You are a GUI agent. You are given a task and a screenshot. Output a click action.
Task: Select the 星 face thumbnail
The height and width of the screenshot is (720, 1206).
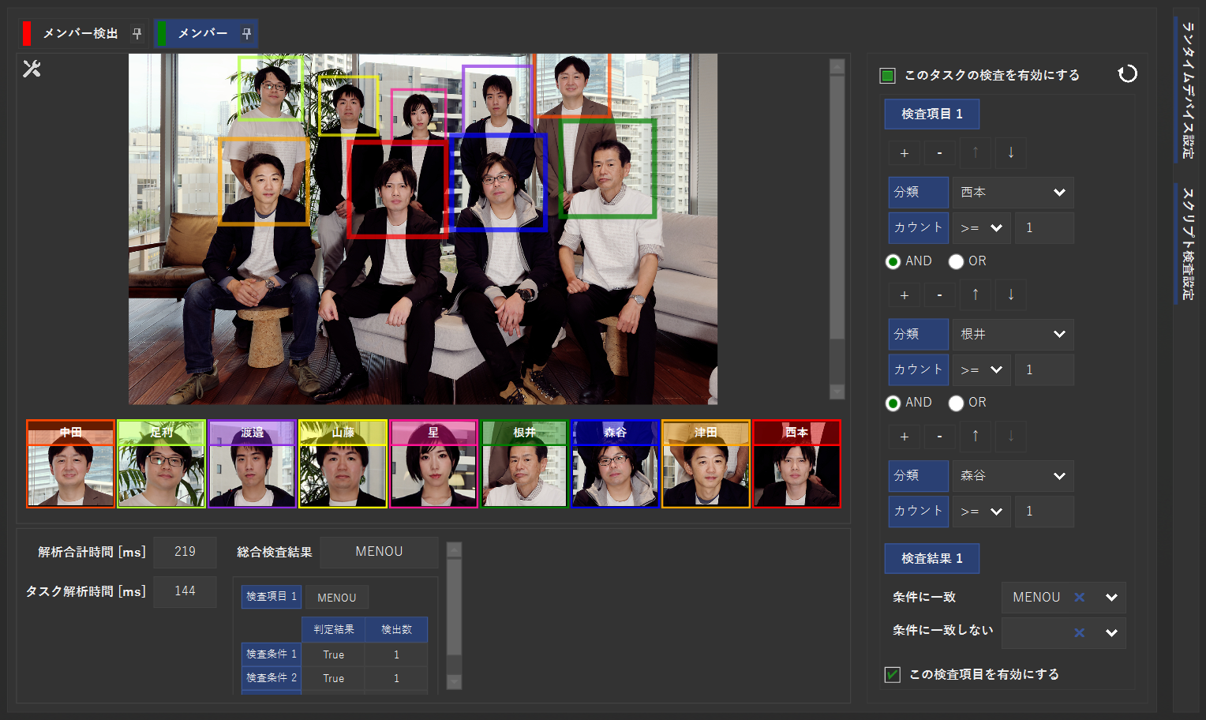(x=434, y=464)
